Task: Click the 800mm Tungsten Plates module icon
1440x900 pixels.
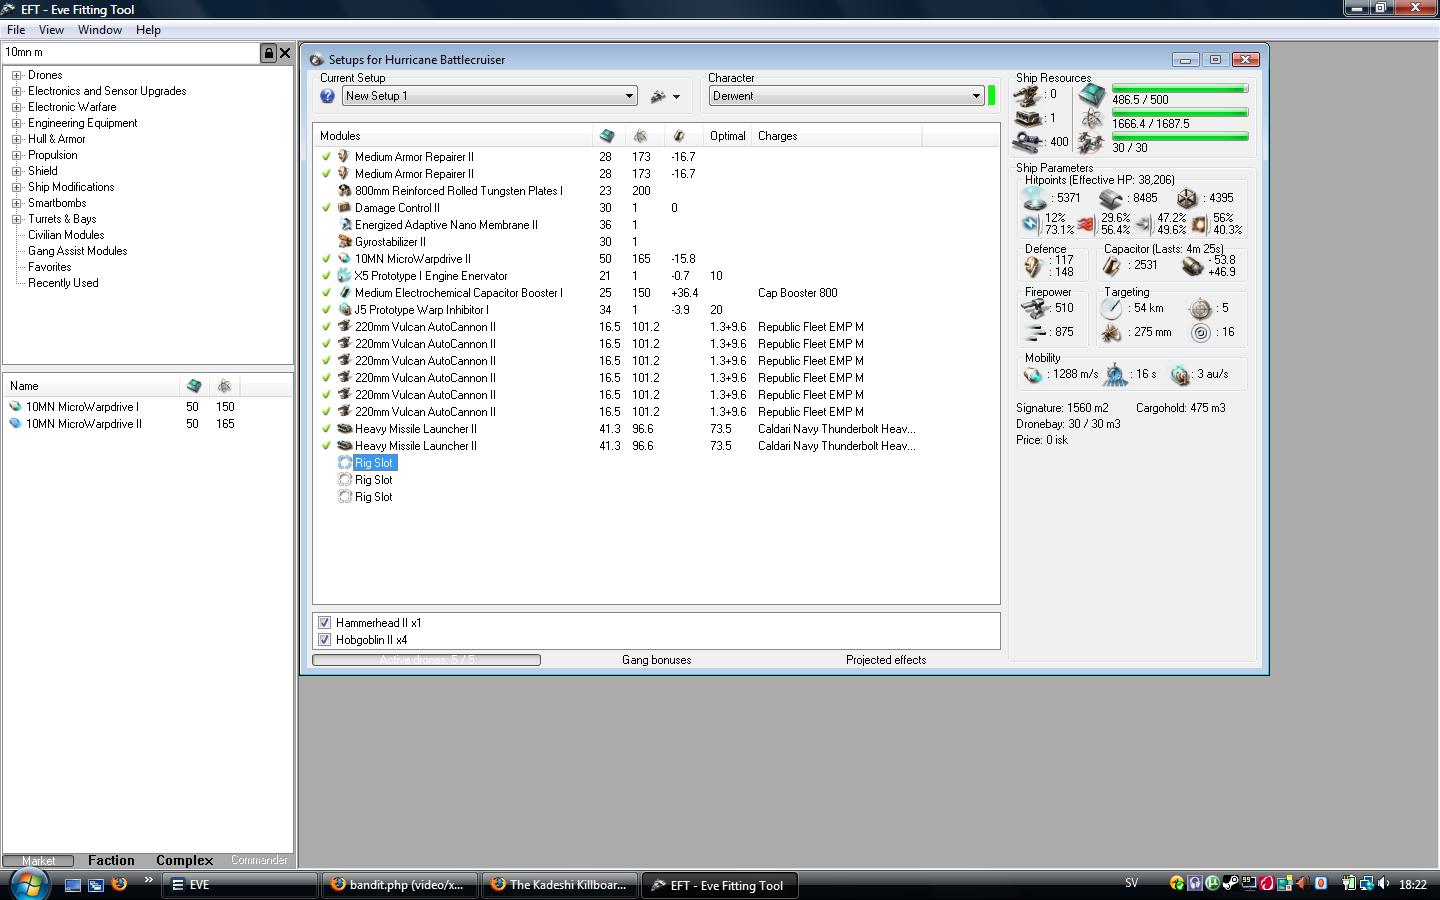Action: [344, 191]
